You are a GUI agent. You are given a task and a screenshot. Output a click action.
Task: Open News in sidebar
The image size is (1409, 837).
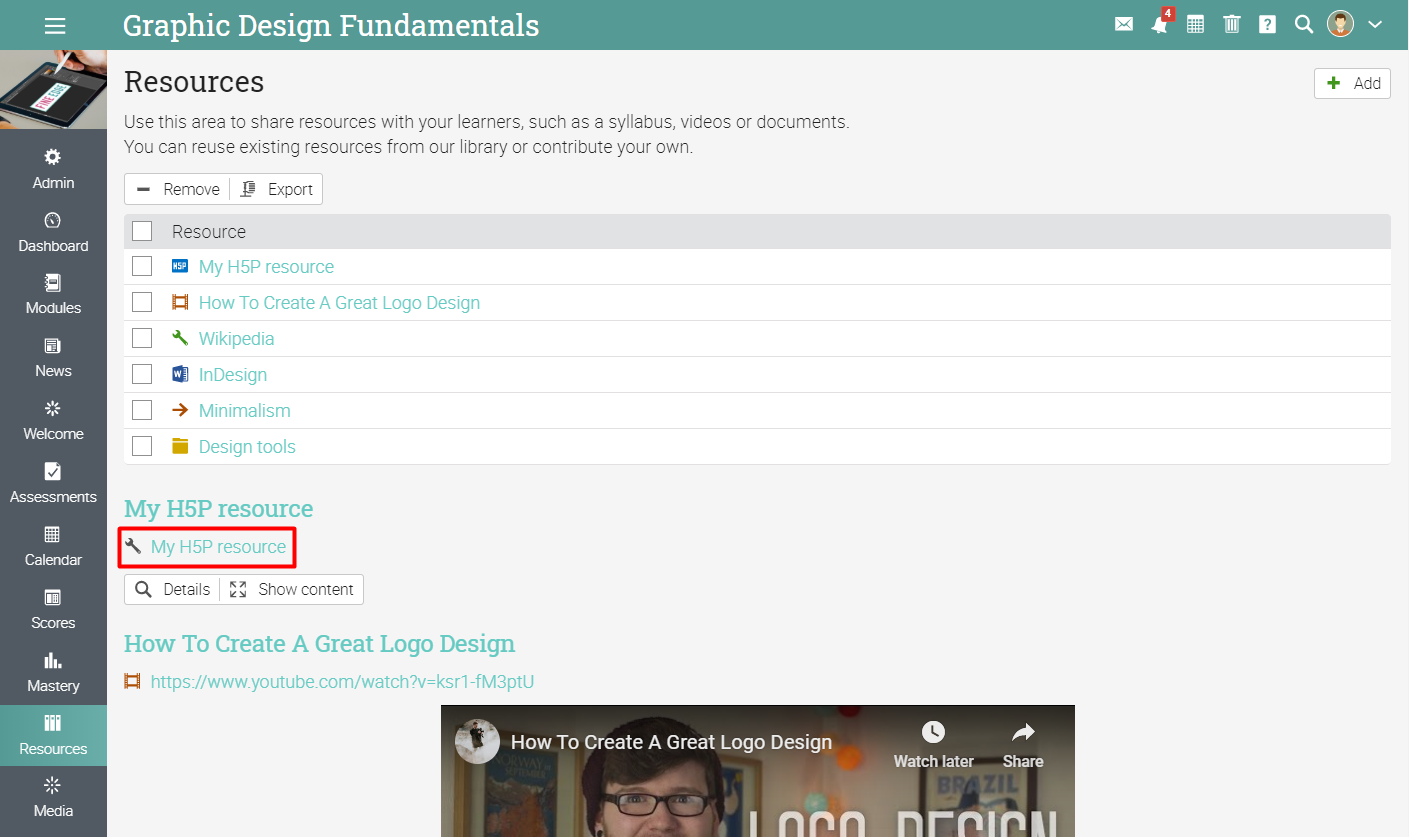53,357
